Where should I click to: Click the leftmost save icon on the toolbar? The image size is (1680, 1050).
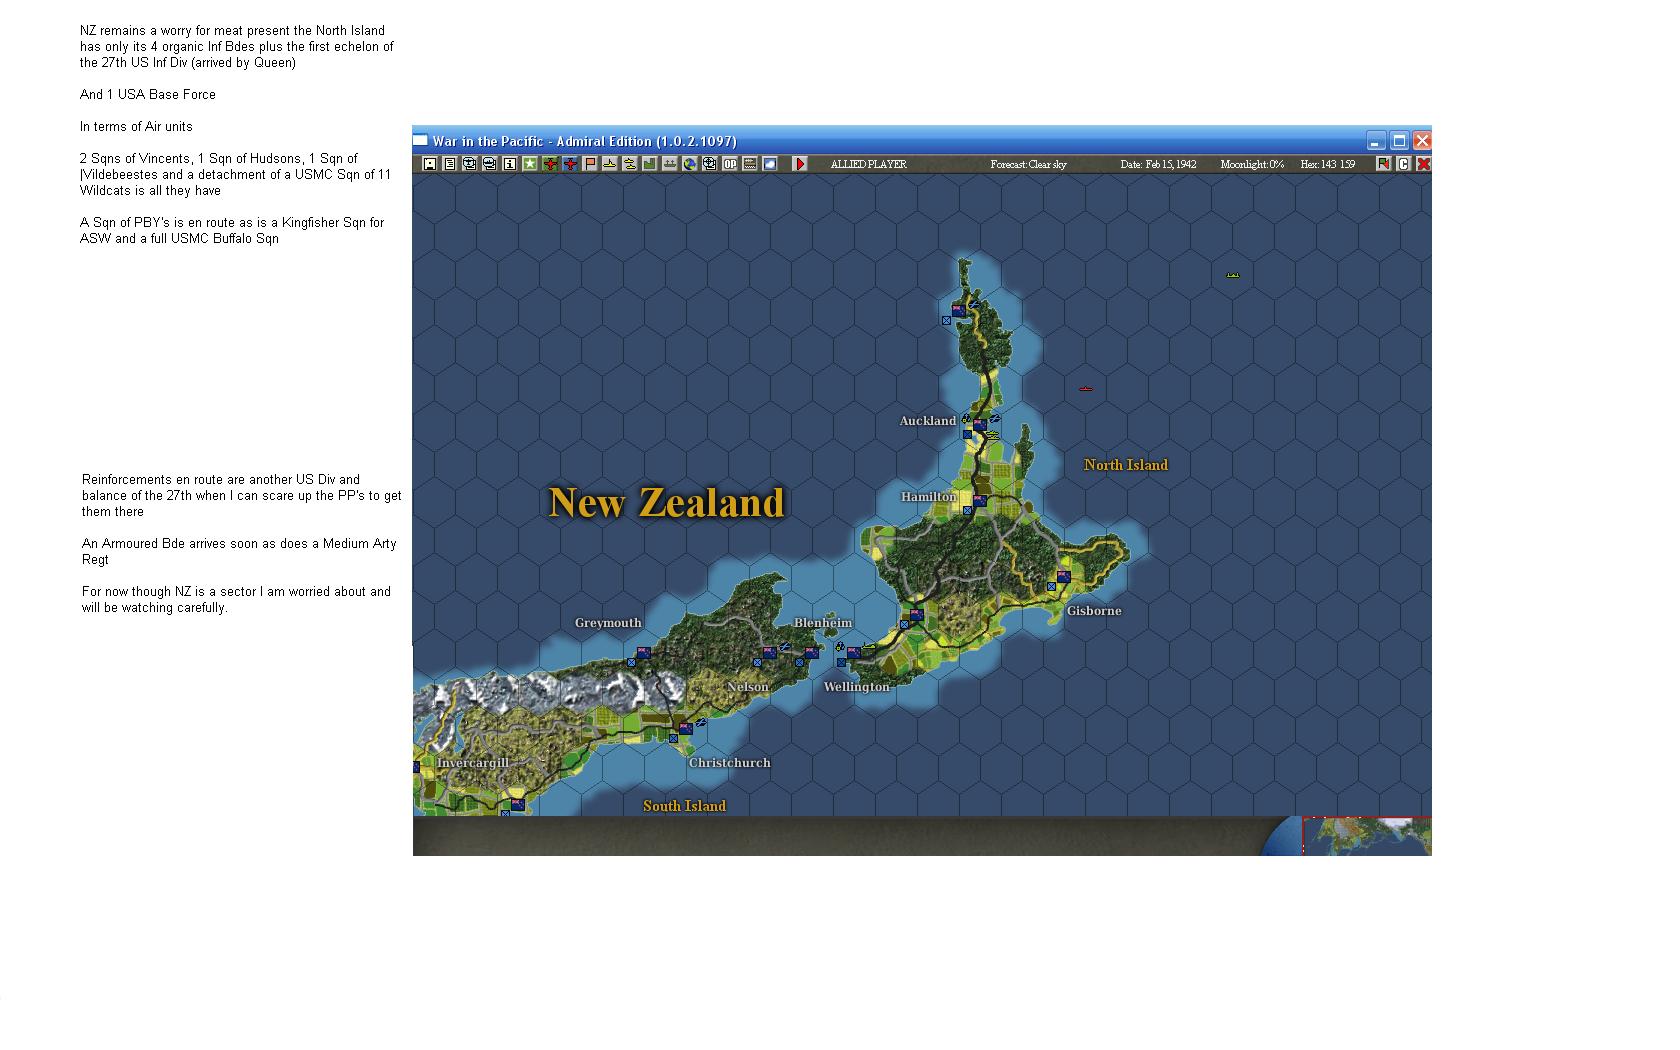pyautogui.click(x=429, y=166)
